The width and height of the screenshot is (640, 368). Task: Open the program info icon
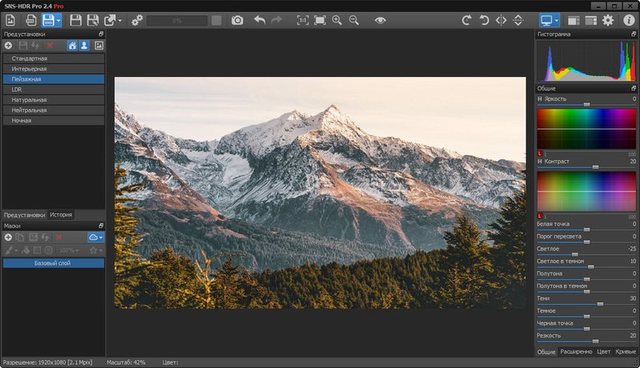point(629,20)
